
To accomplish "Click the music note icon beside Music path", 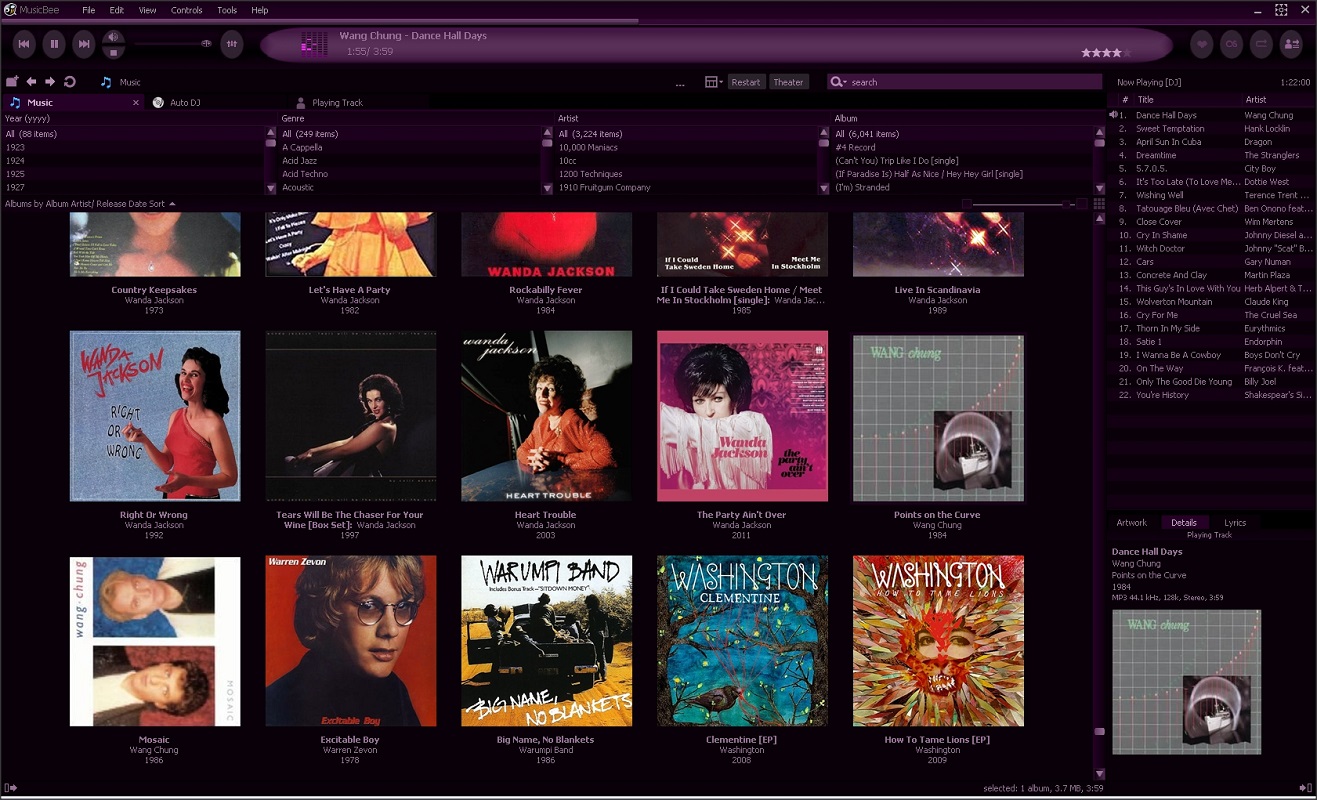I will coord(106,82).
